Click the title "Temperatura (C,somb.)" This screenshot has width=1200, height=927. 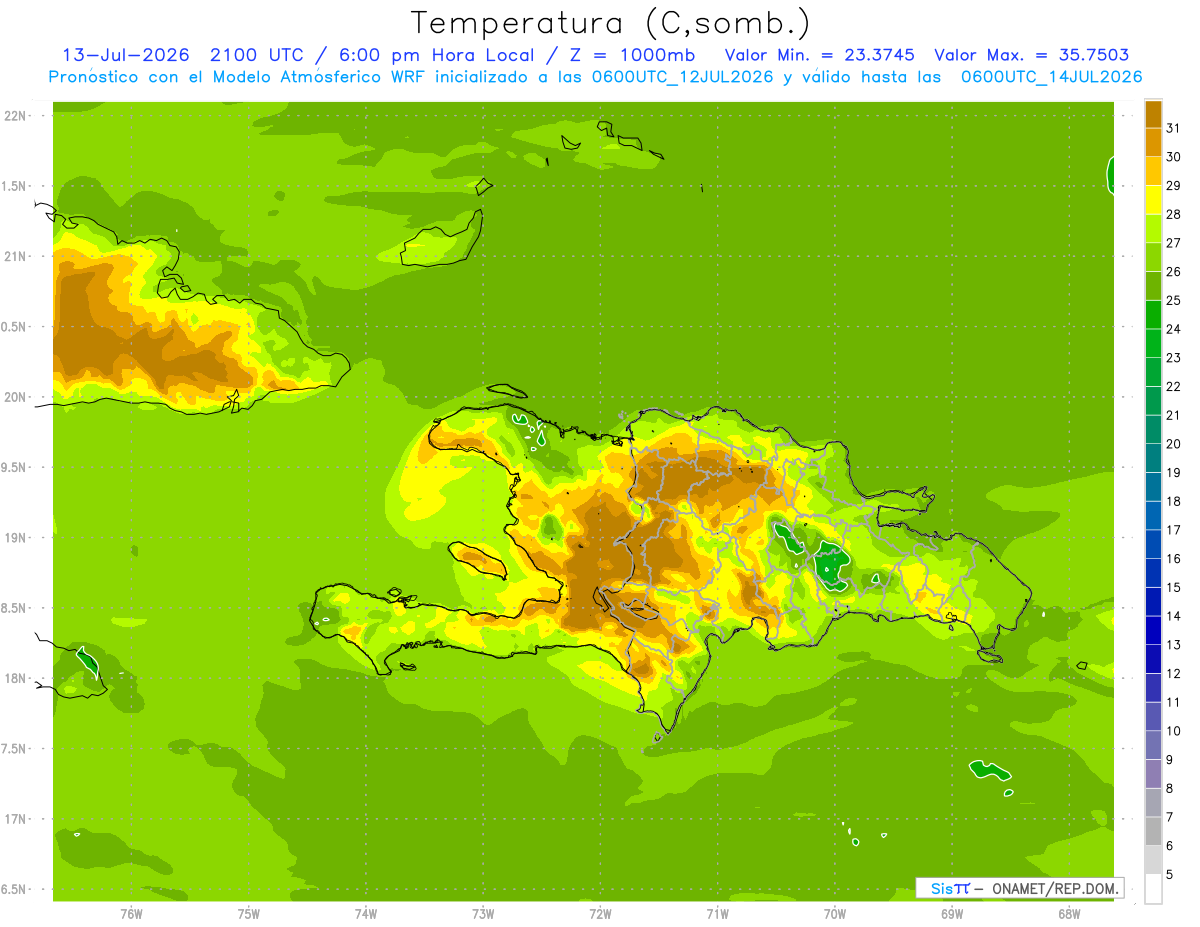(x=610, y=22)
